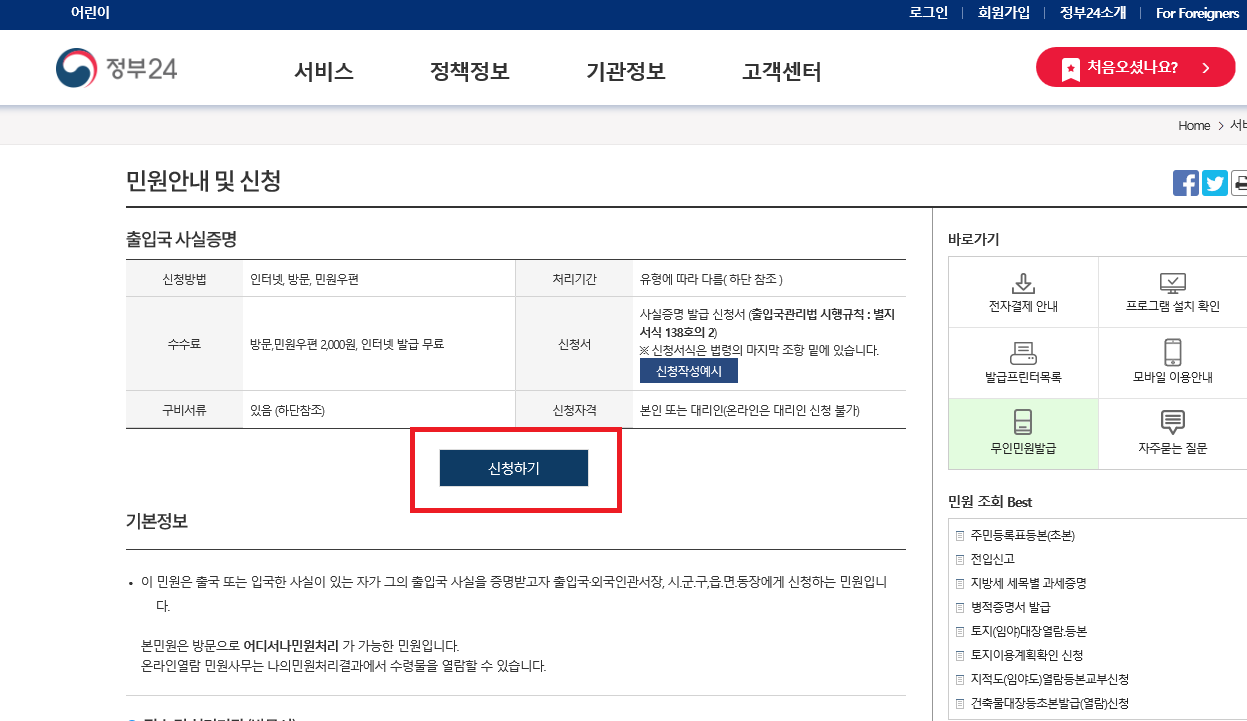
Task: Click 신청자격 table header cell
Action: [574, 410]
